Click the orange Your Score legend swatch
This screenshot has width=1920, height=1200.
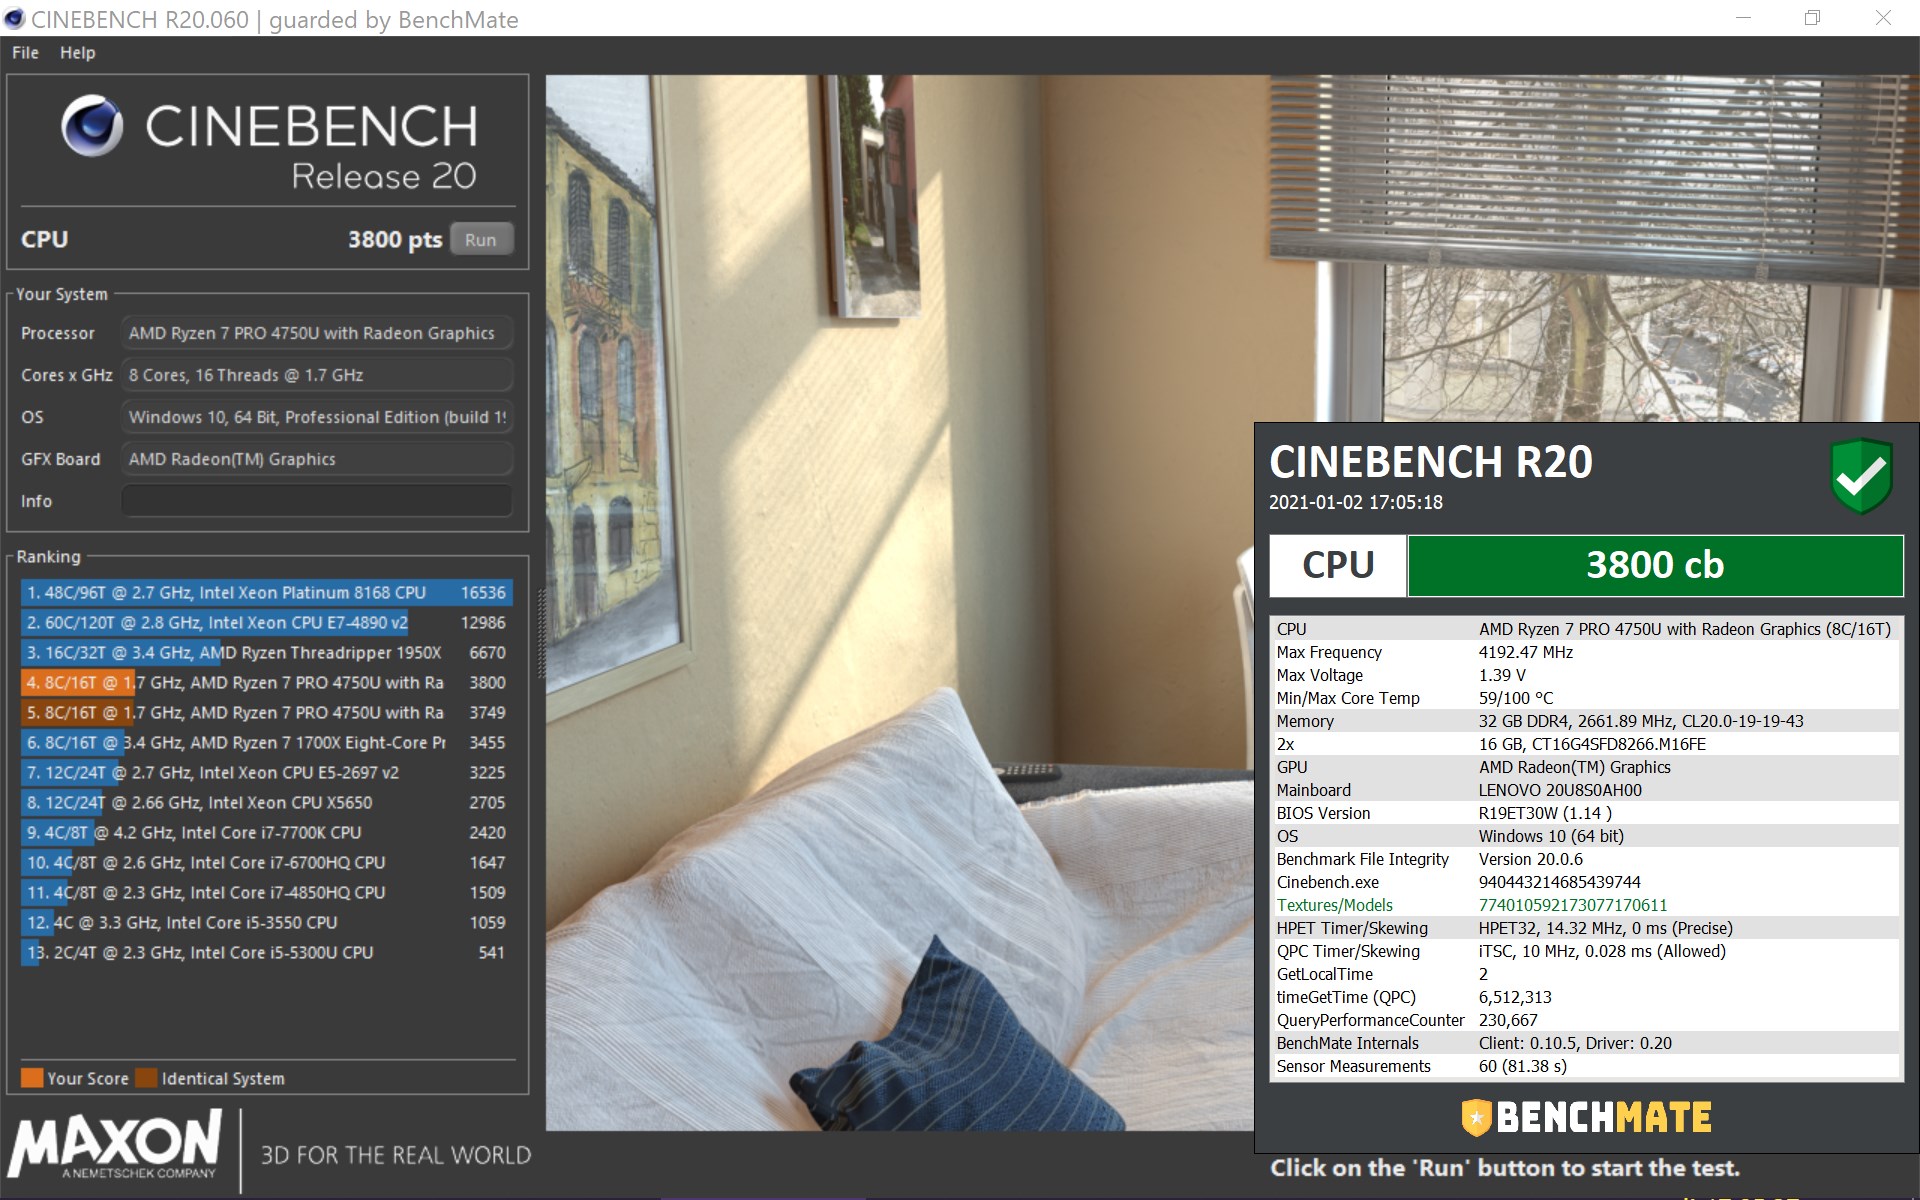32,1078
